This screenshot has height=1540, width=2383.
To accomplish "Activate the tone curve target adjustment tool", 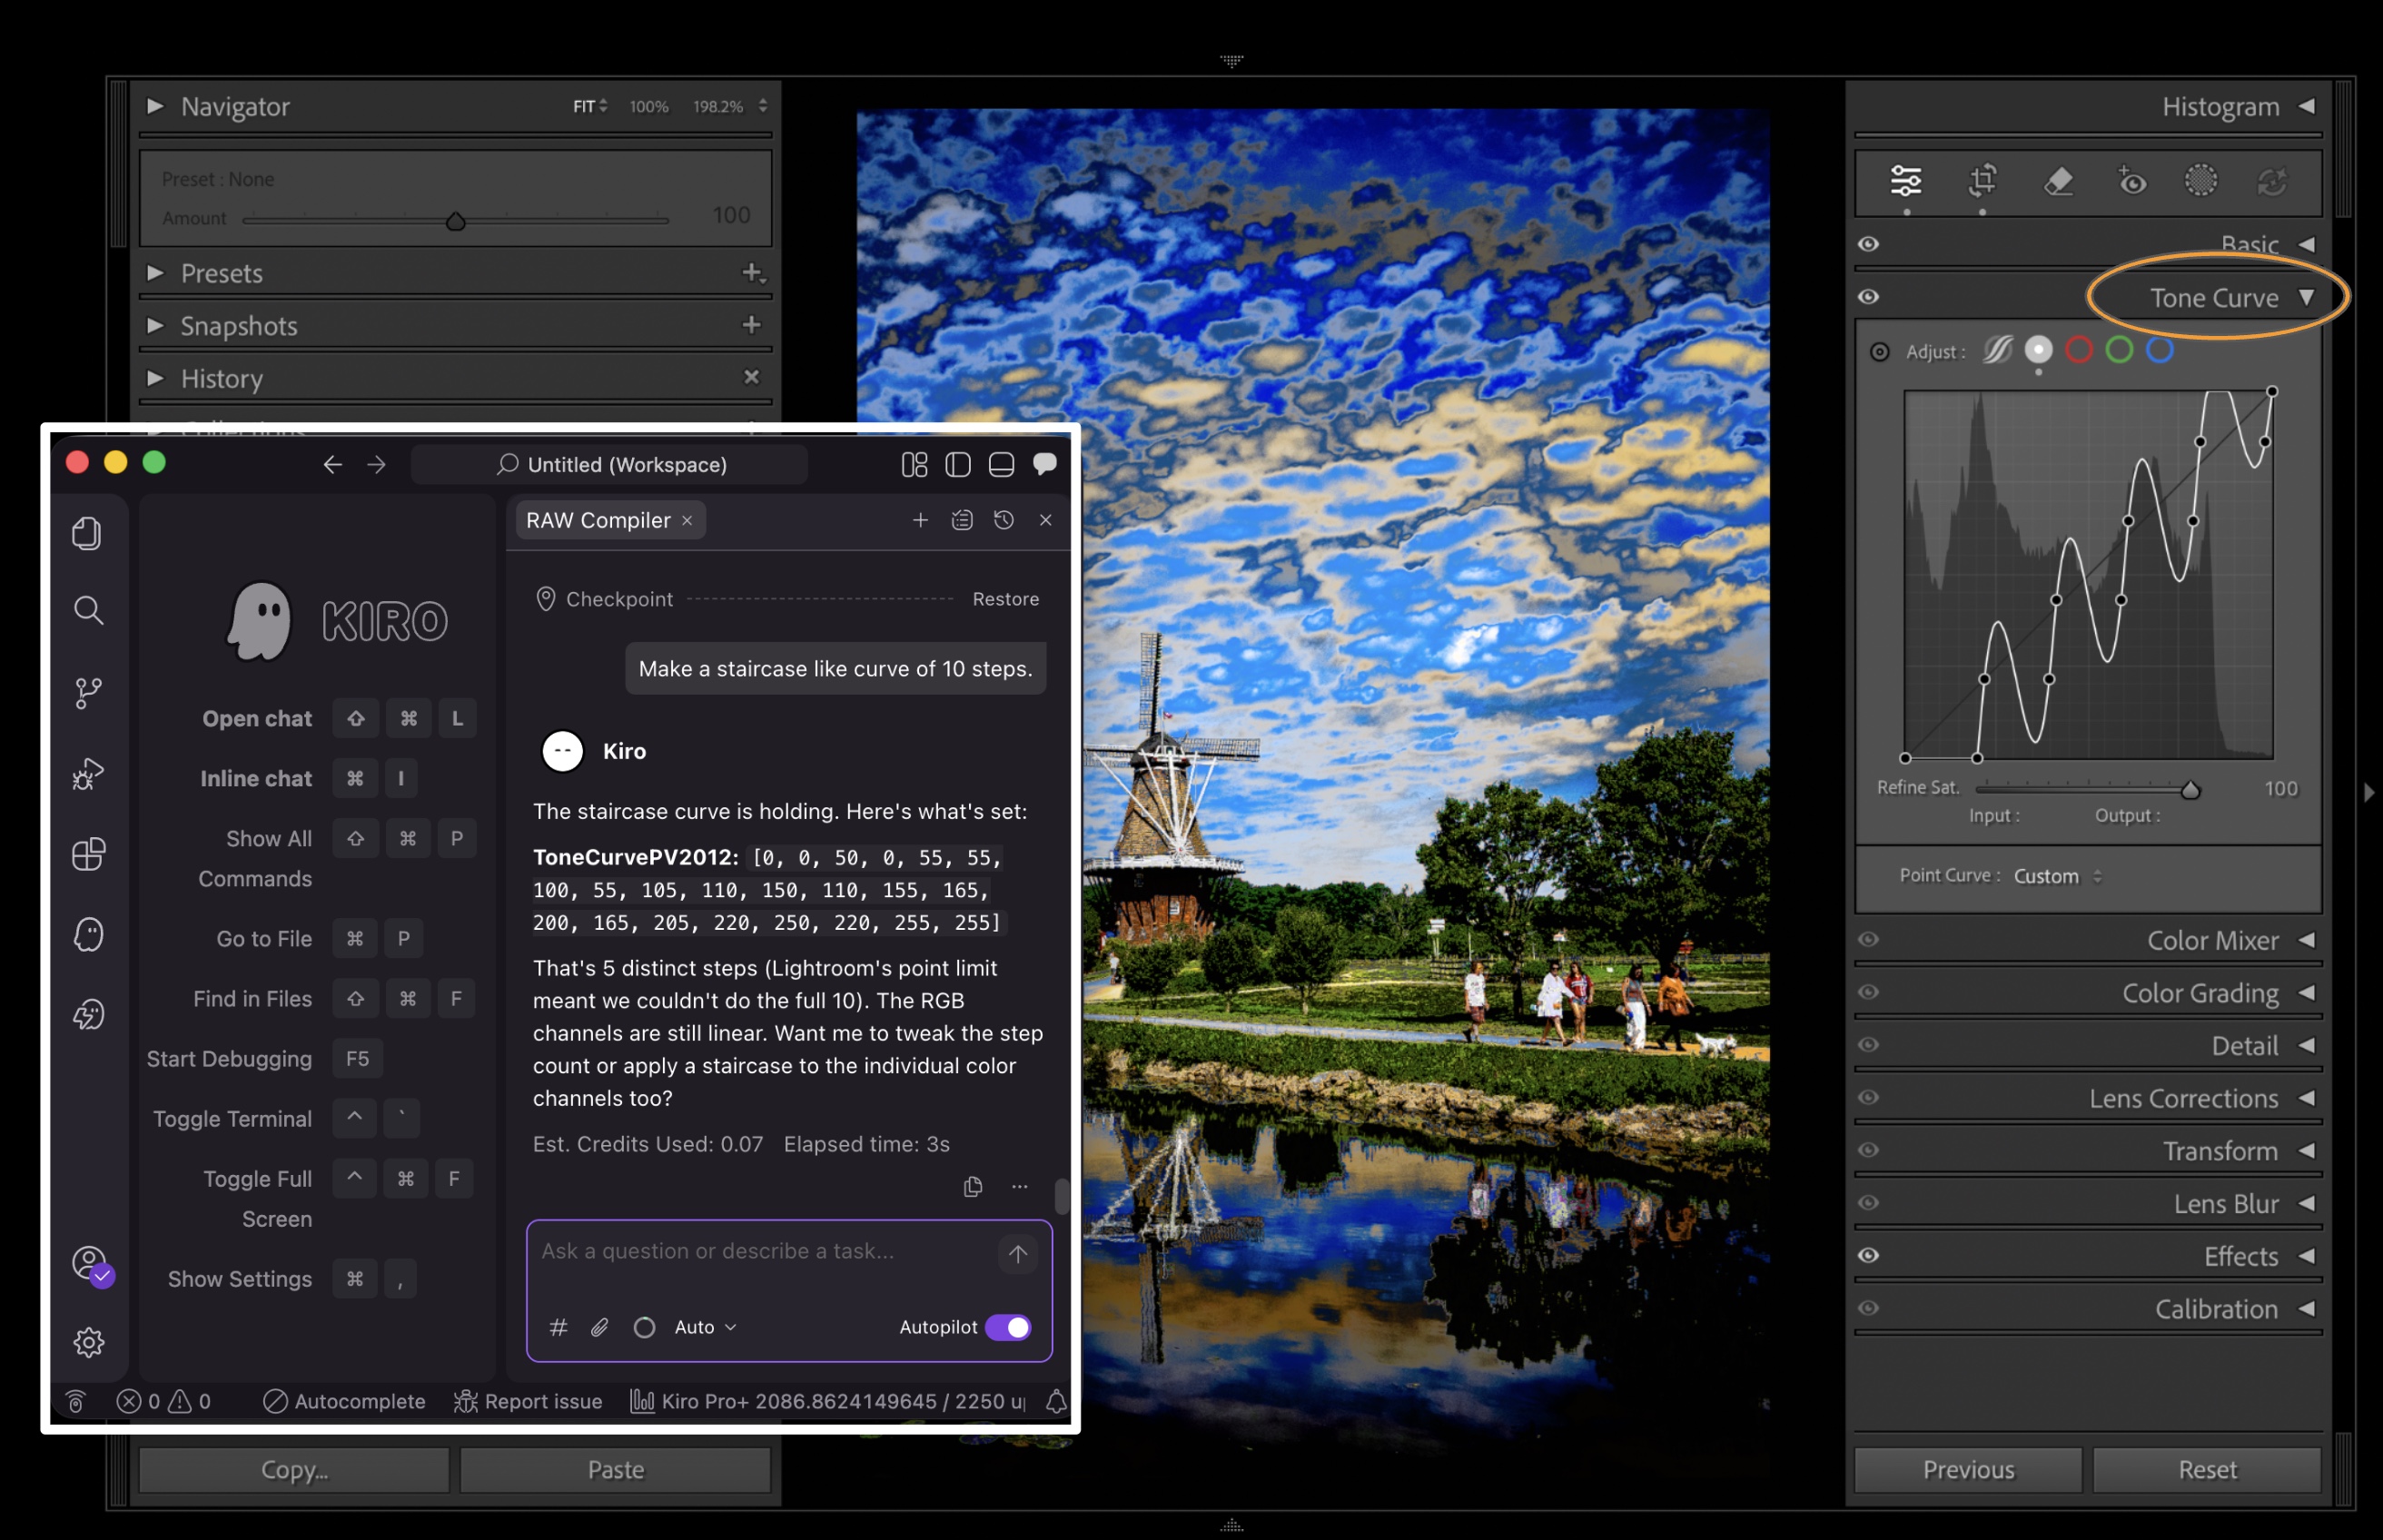I will click(1880, 352).
